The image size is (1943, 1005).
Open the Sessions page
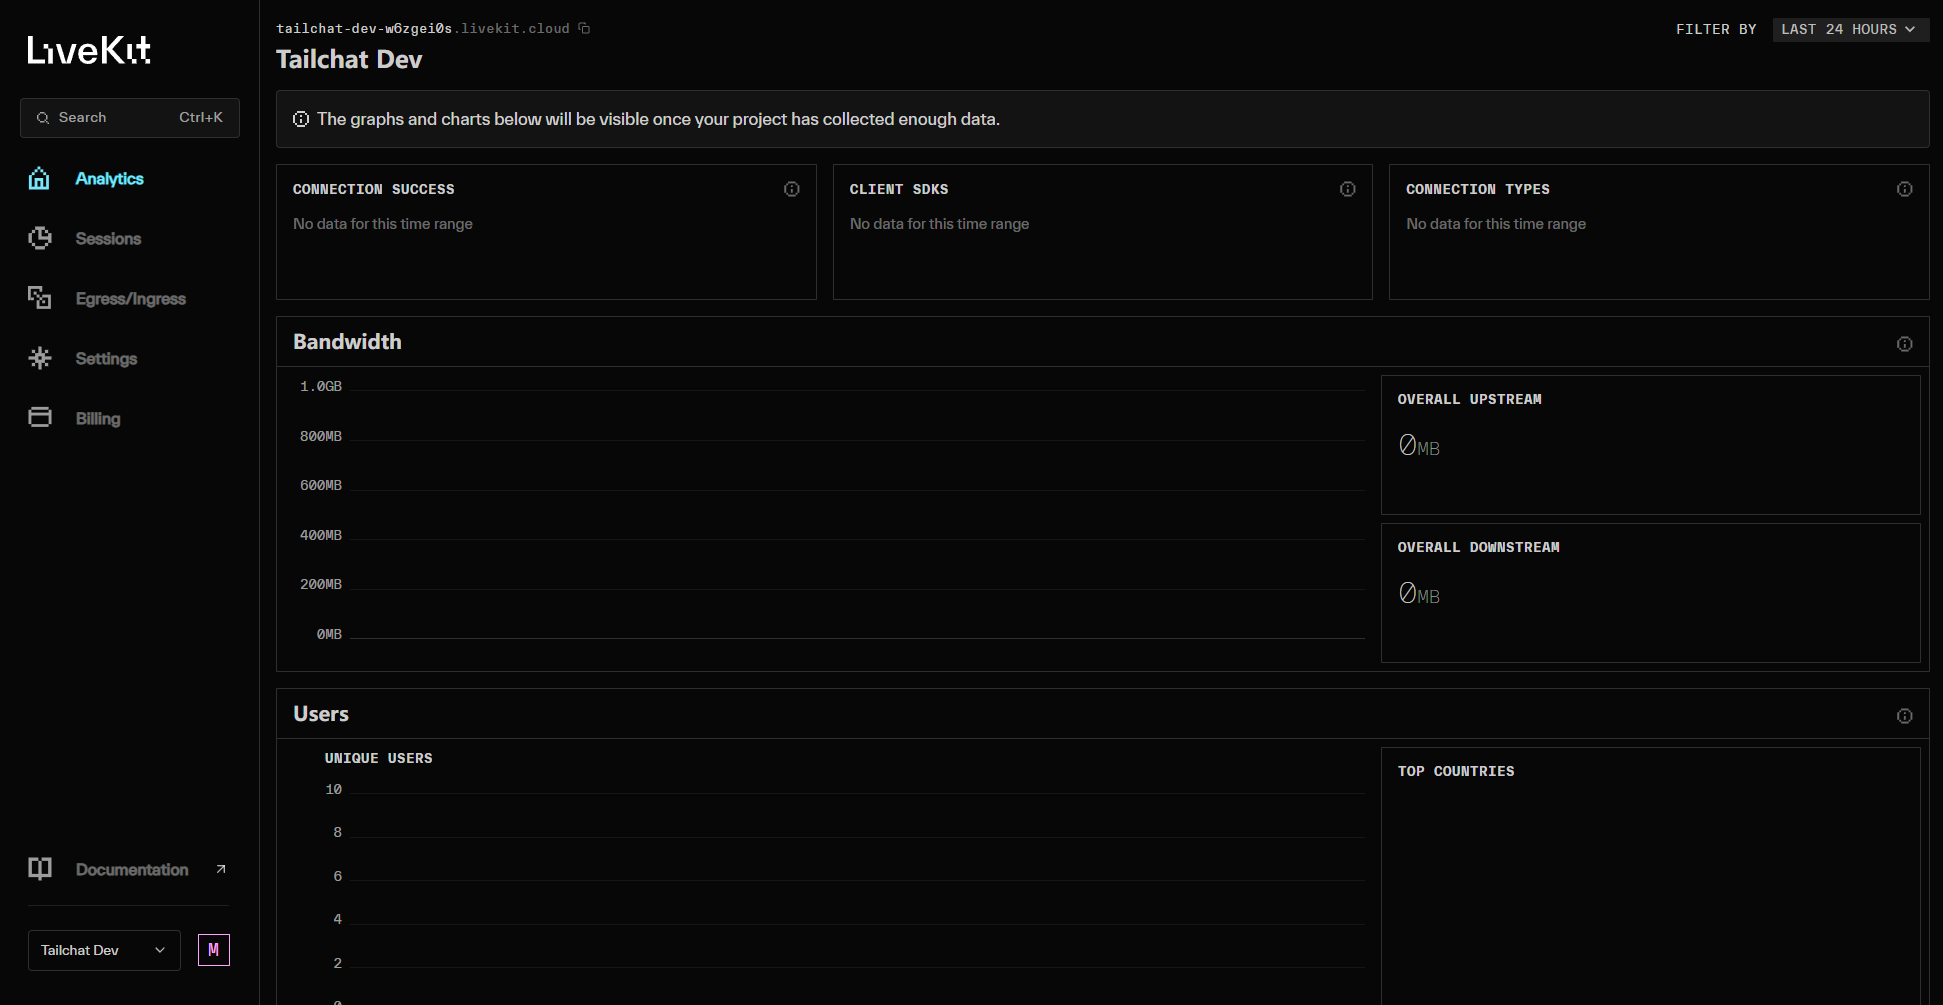pos(108,239)
